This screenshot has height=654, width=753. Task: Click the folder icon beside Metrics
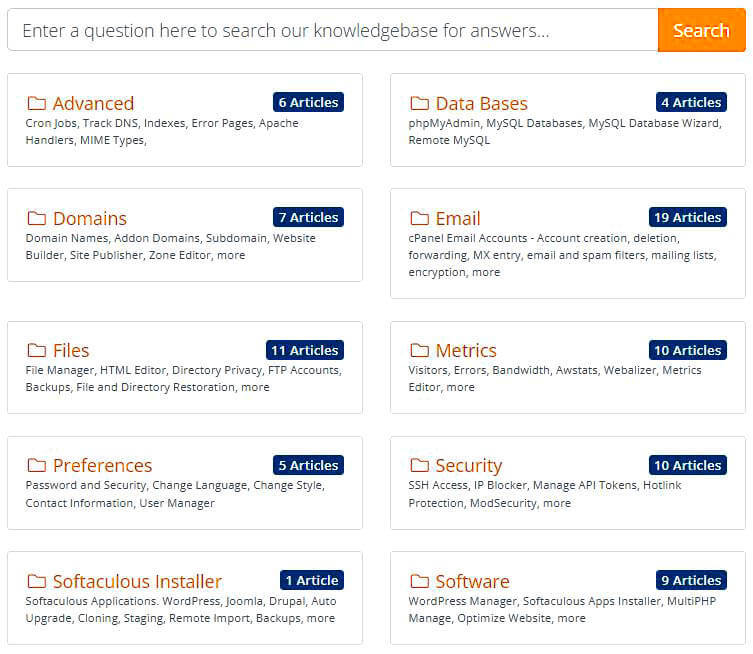(419, 351)
